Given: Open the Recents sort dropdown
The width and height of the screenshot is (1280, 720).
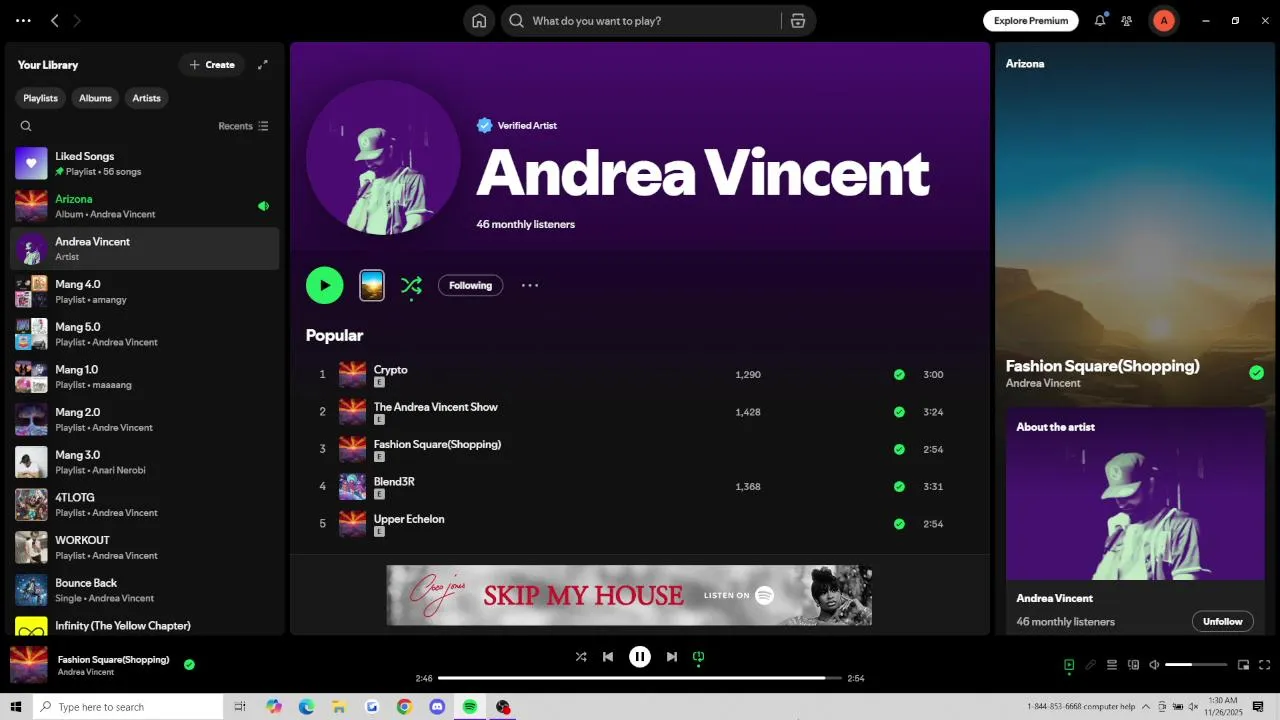Looking at the screenshot, I should tap(243, 126).
